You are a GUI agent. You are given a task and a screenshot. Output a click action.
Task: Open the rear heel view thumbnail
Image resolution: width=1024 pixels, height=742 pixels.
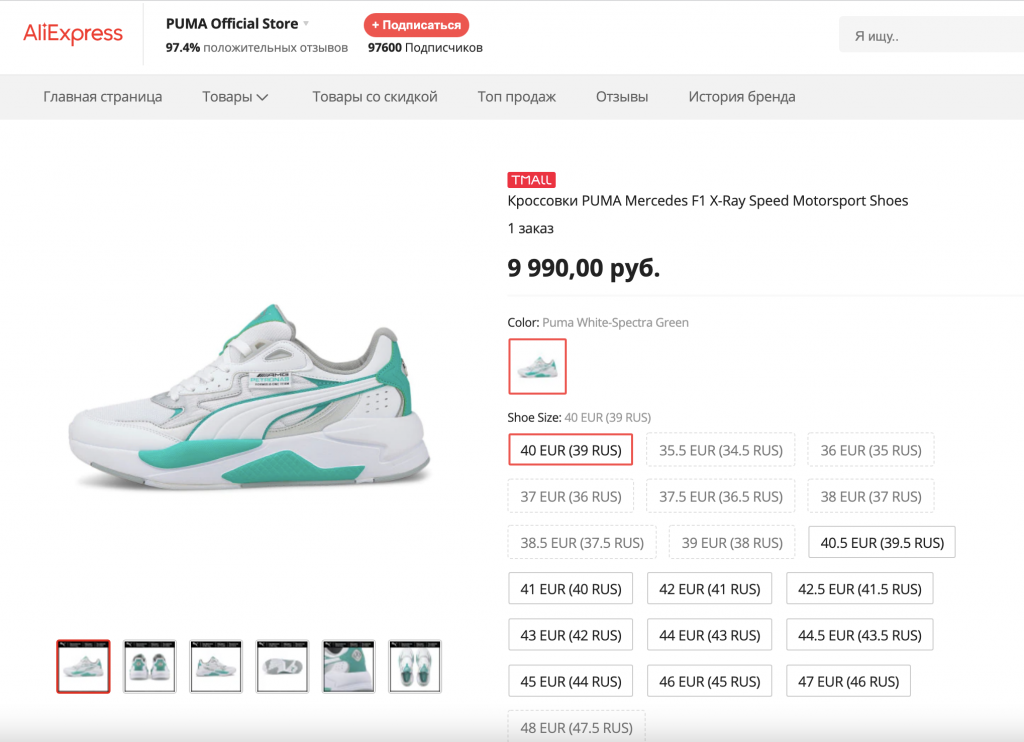[x=150, y=666]
